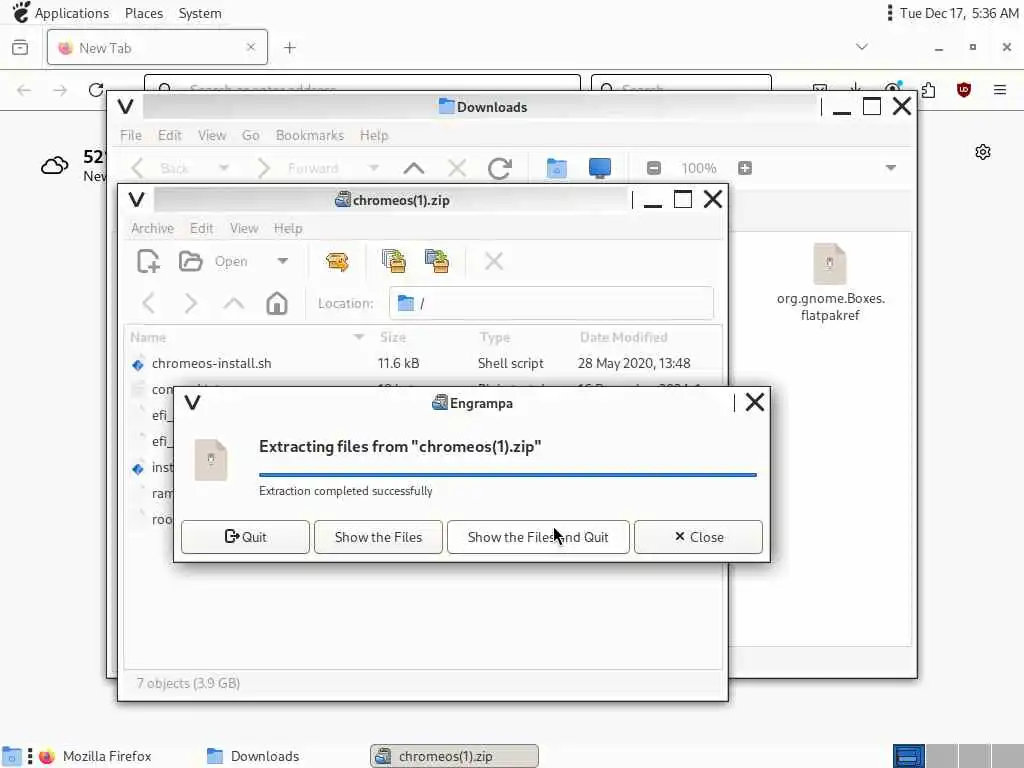Click show desktop icon in bottom panel

11,756
